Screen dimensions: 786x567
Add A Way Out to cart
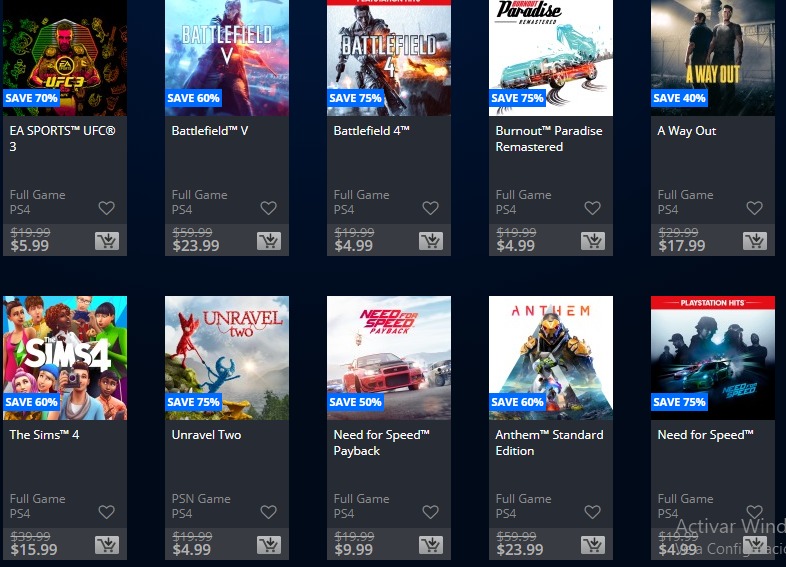[754, 241]
